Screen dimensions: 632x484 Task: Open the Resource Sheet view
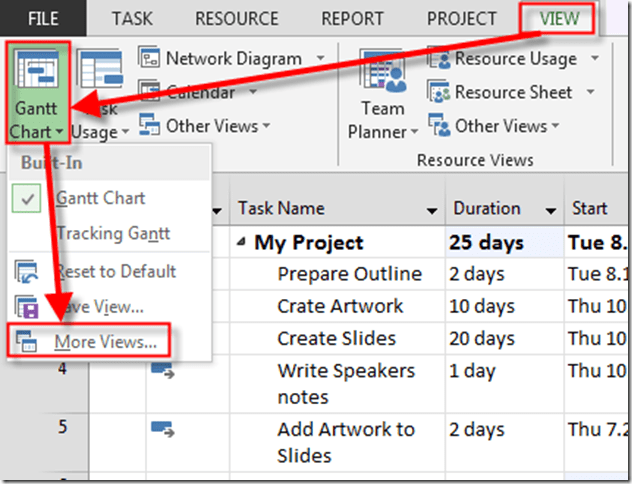[510, 92]
